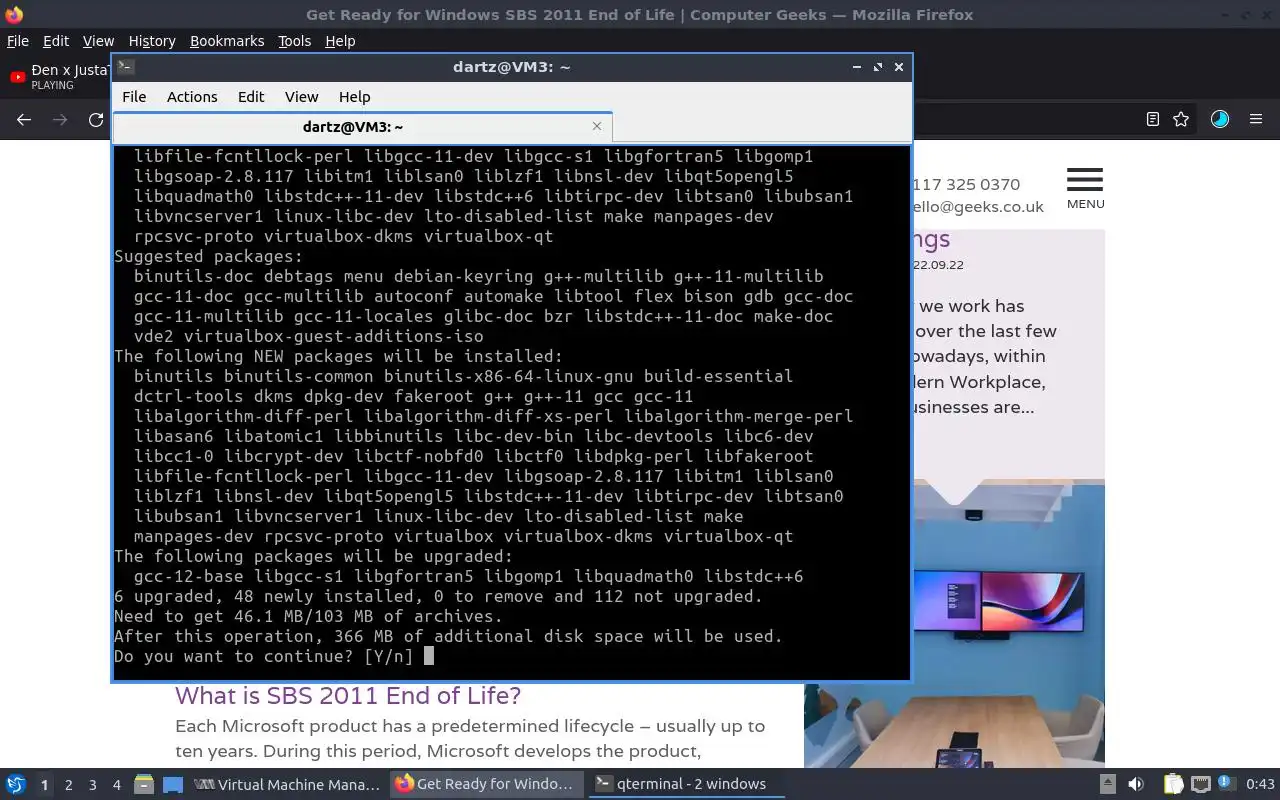Screen dimensions: 1280x800
Task: Click the qterminal title bar icon
Action: click(x=125, y=67)
